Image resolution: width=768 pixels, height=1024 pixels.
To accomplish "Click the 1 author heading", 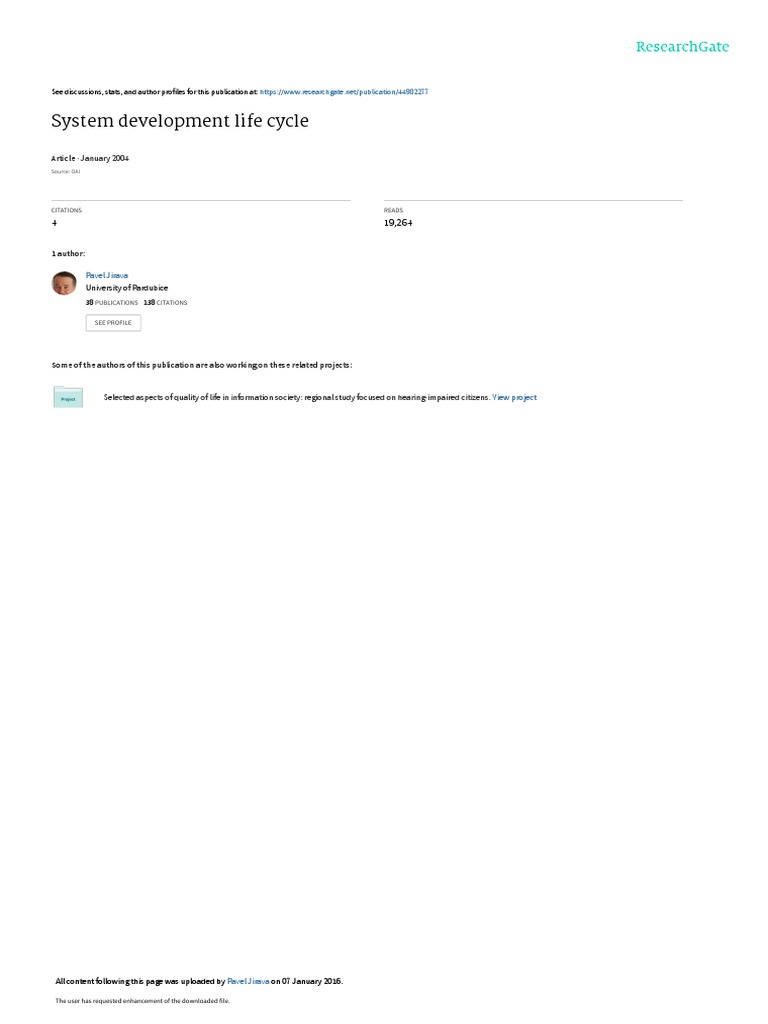I will point(68,253).
